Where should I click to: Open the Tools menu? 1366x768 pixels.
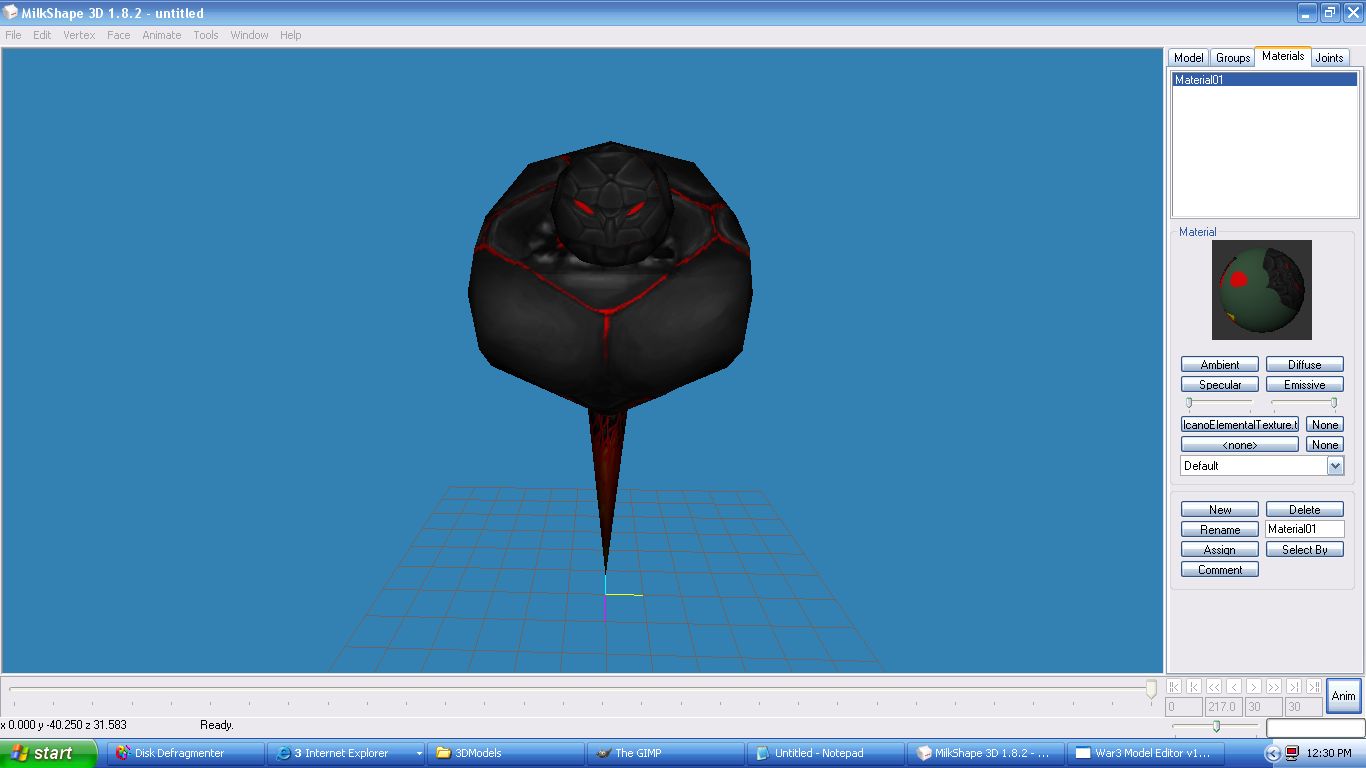pyautogui.click(x=206, y=35)
